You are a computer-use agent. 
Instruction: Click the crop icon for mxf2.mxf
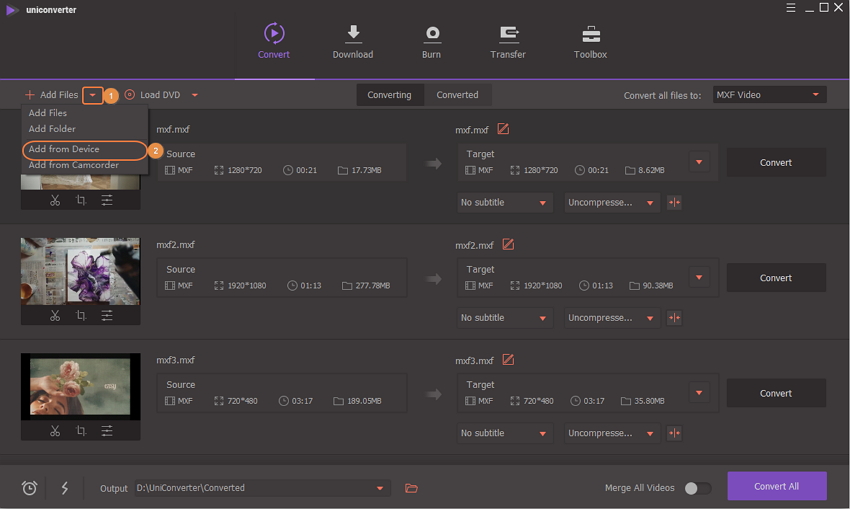click(81, 315)
